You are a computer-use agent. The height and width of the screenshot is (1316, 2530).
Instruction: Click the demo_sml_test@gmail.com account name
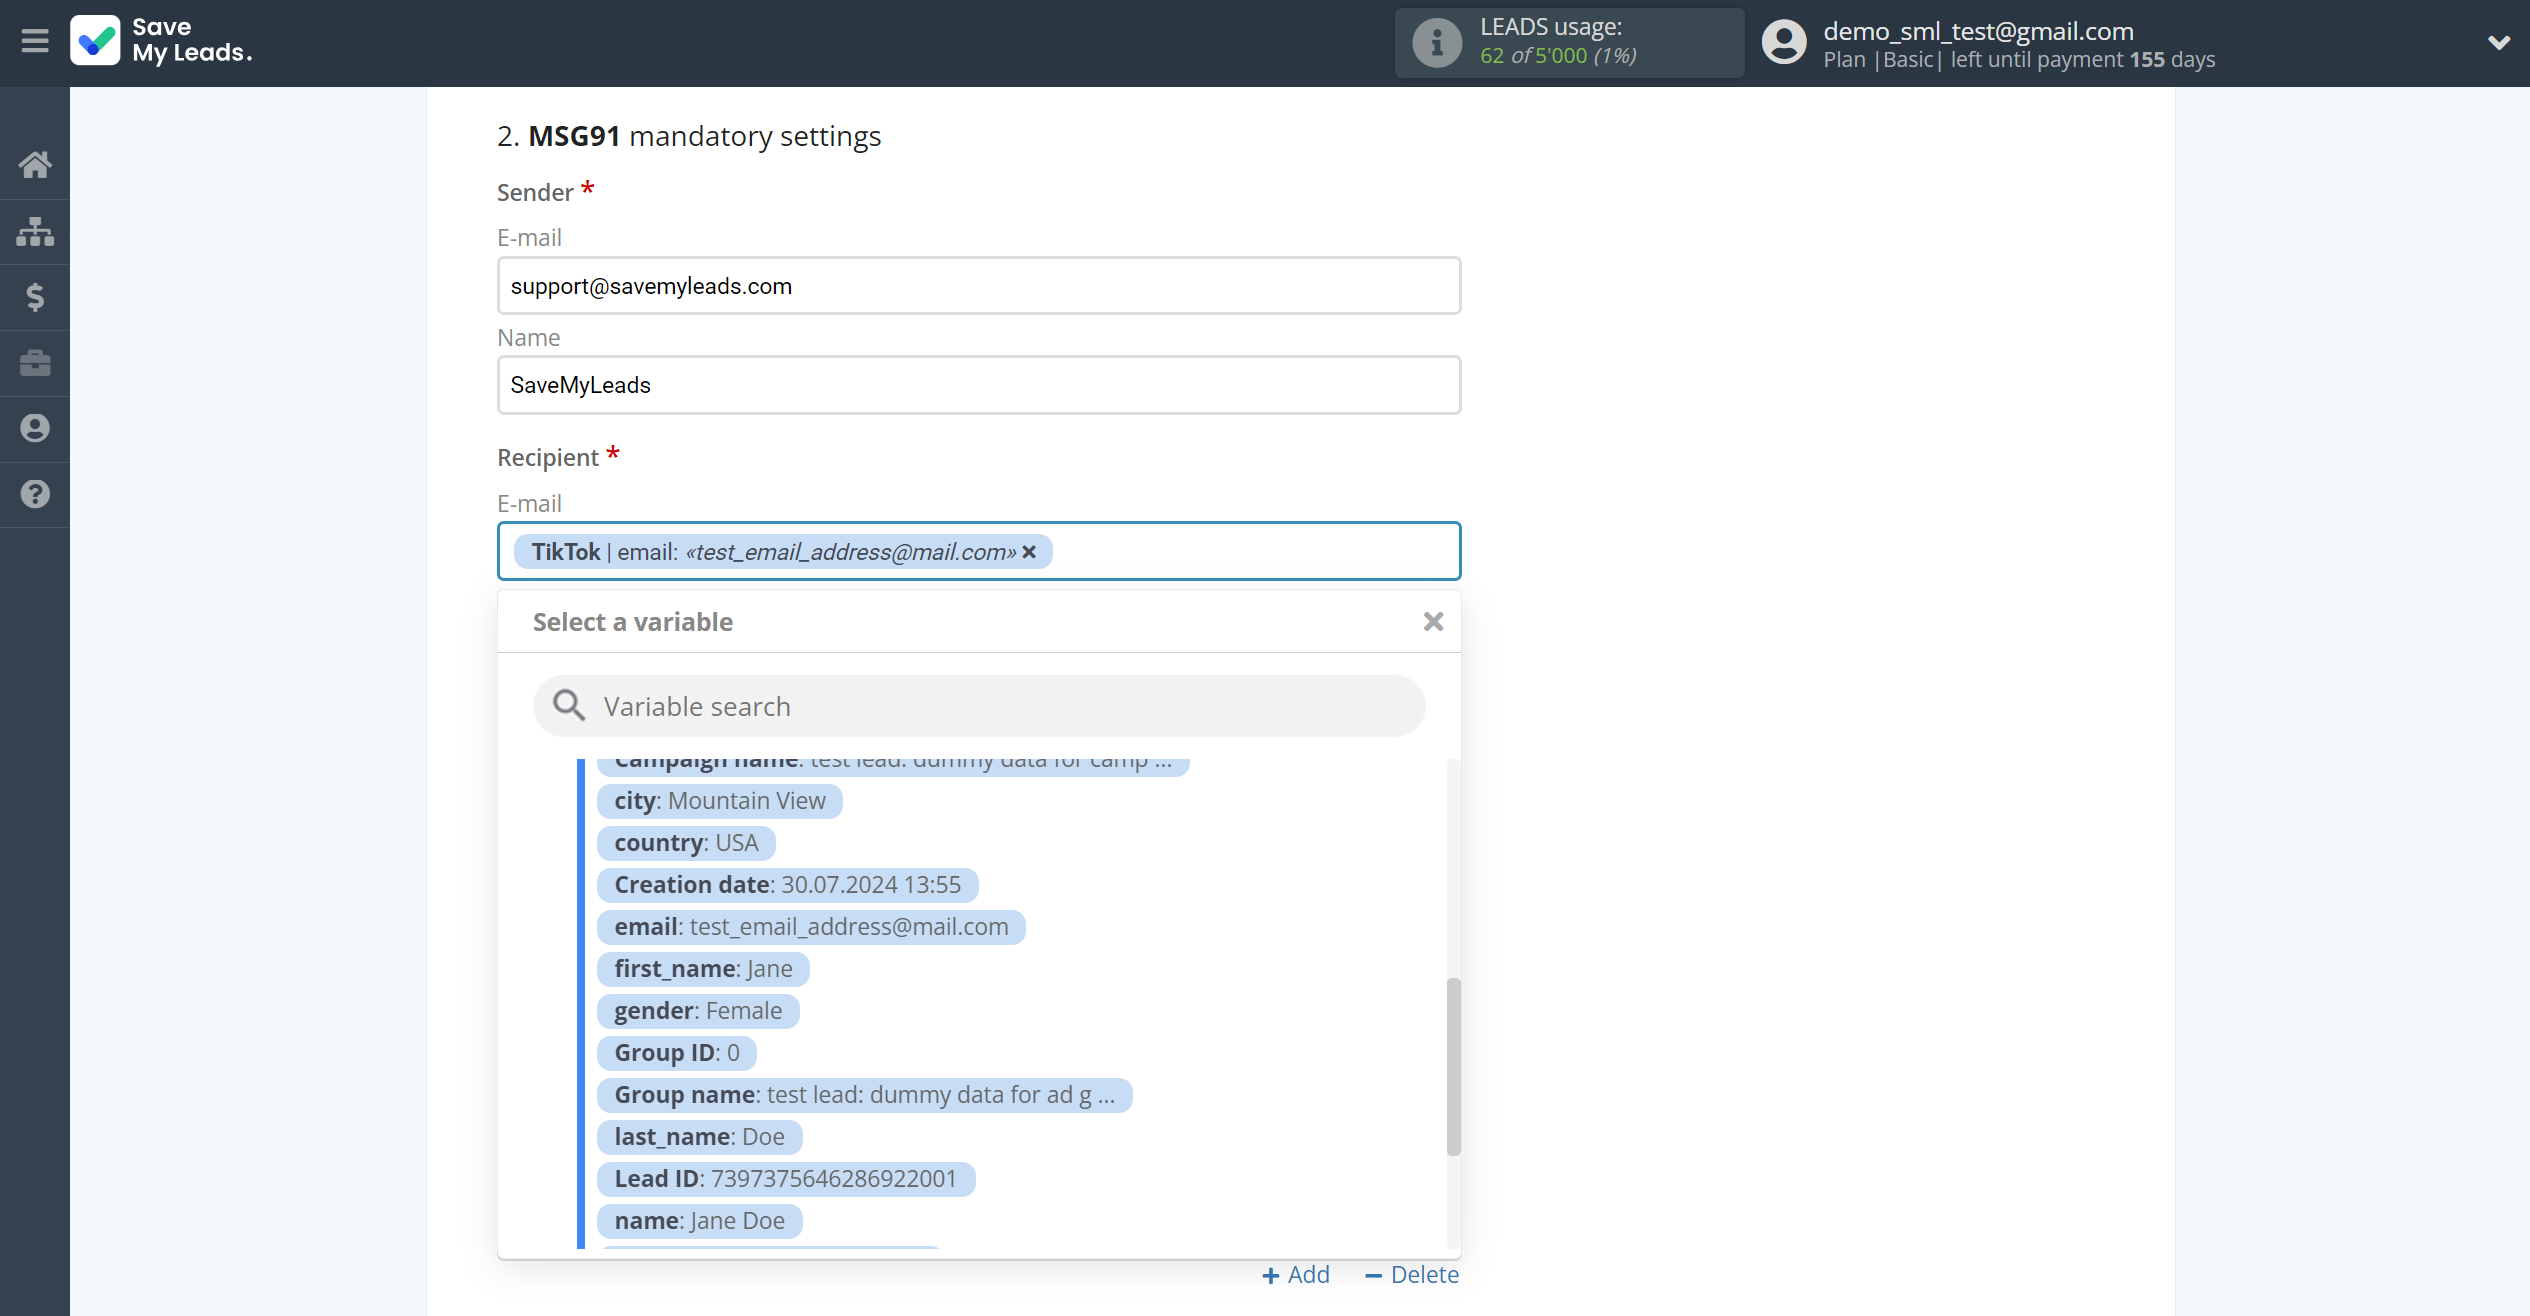pos(1978,31)
